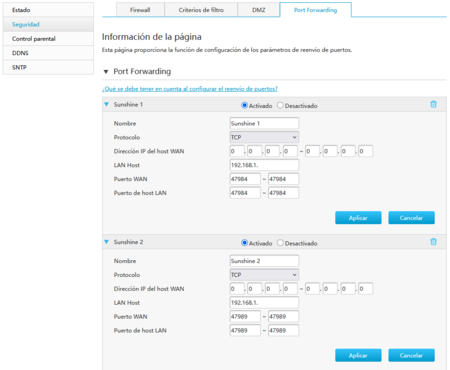Select the Port Forwarding tab
This screenshot has height=370, width=450.
[x=315, y=10]
